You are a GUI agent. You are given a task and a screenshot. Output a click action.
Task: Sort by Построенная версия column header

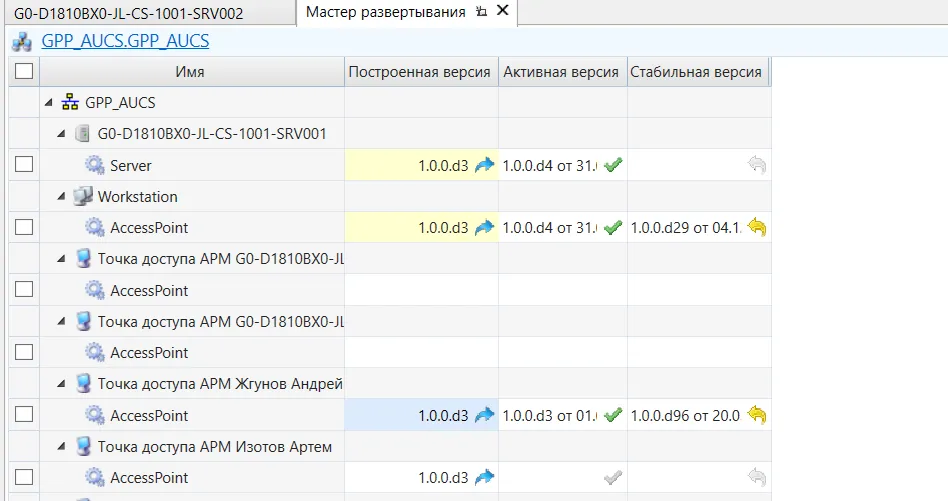pos(420,72)
